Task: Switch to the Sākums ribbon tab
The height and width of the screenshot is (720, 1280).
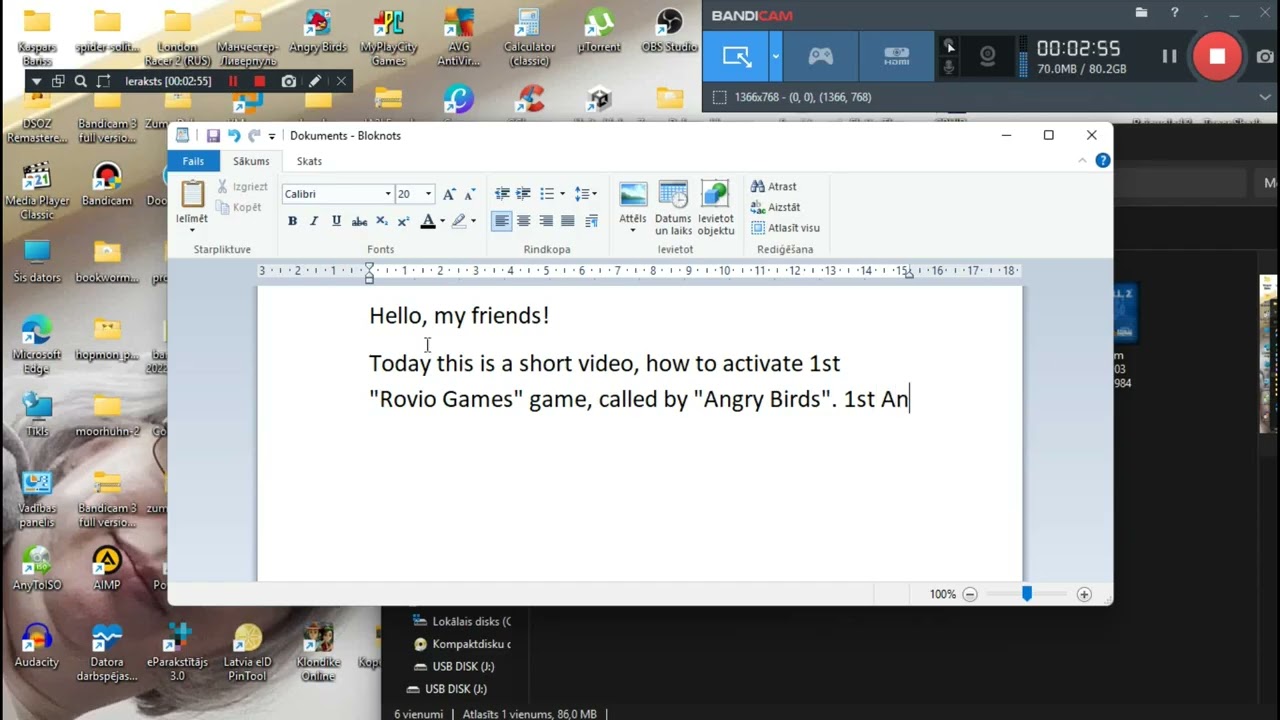Action: pos(251,161)
